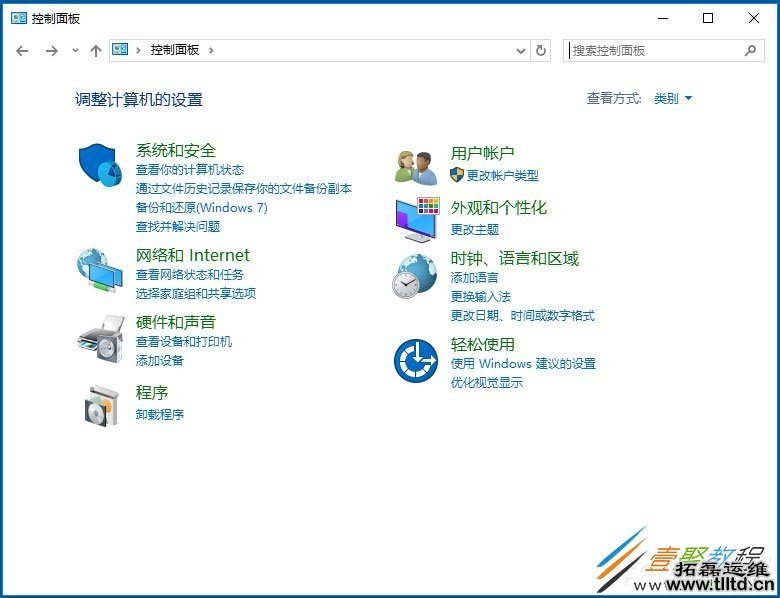Open the System and Security shield icon
The image size is (780, 598).
pyautogui.click(x=100, y=165)
